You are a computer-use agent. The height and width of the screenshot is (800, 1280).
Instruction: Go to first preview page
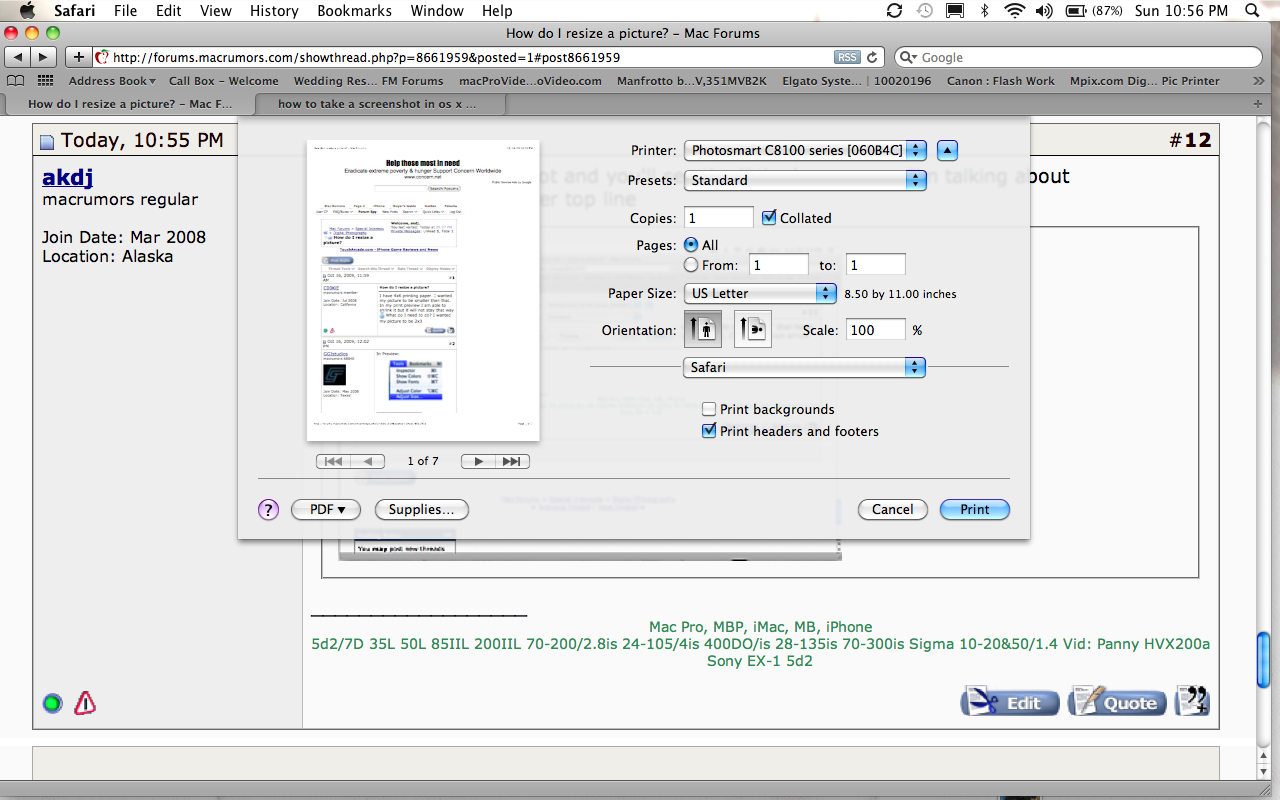[333, 461]
